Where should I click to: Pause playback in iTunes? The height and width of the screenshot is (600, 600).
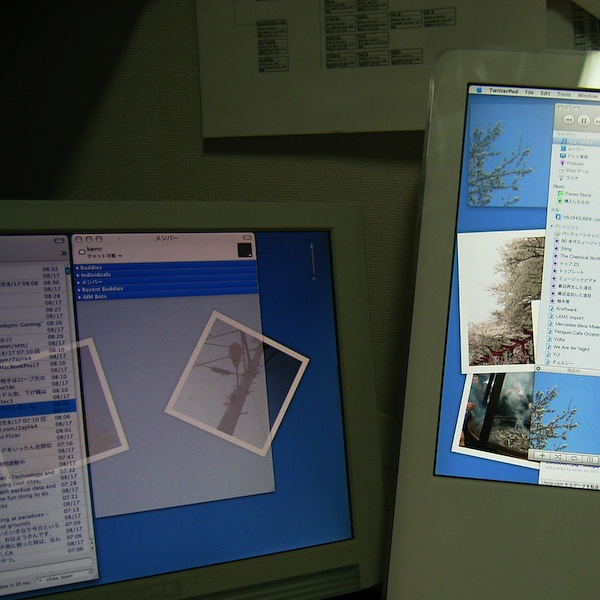click(x=584, y=121)
